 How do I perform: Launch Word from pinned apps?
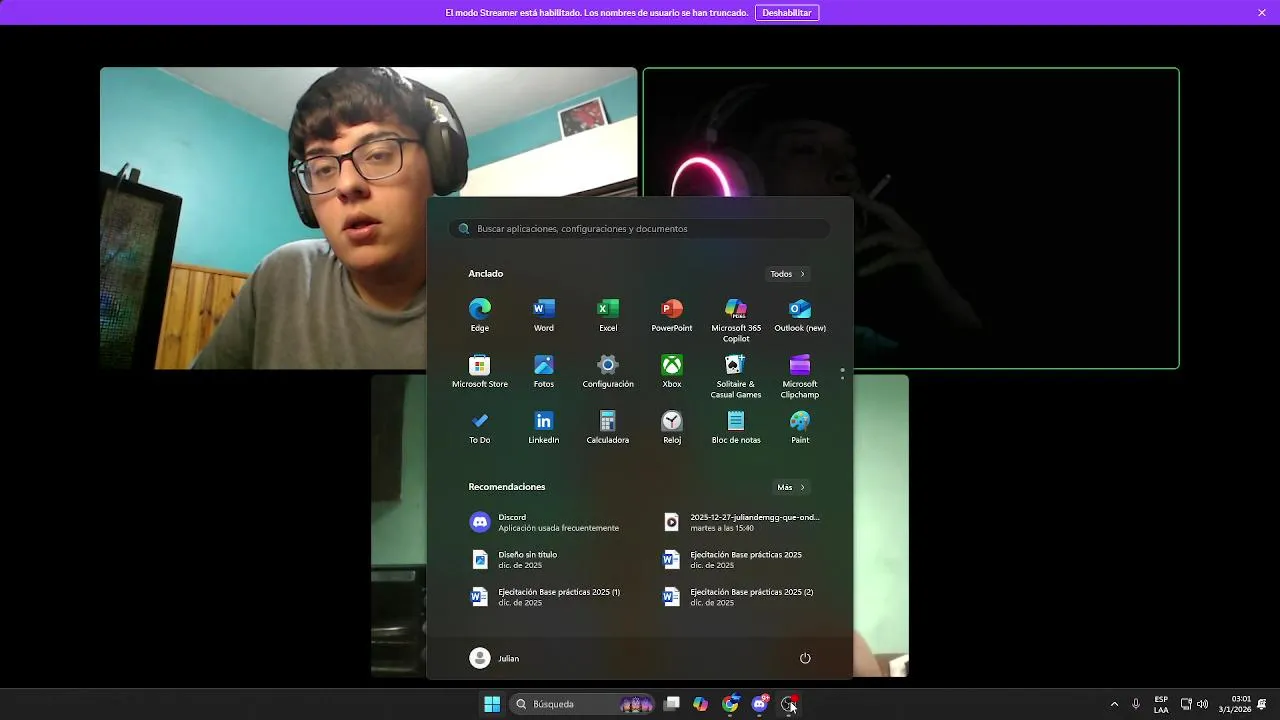[544, 314]
